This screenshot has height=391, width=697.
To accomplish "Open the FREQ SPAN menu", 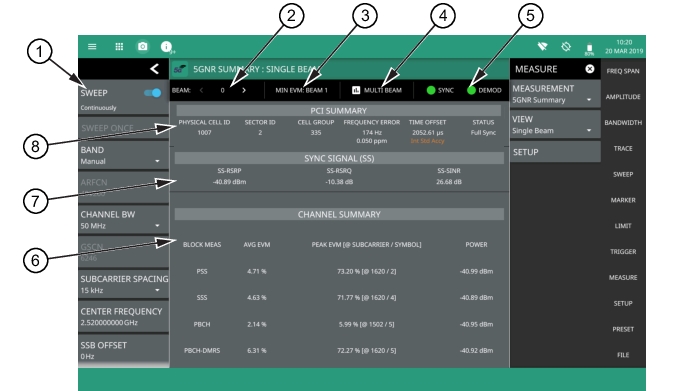I will (623, 71).
